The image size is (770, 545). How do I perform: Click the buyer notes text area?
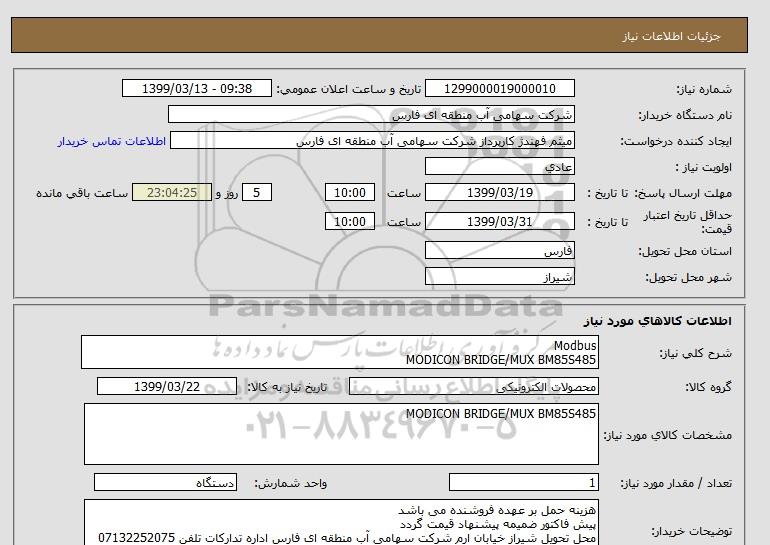[341, 522]
